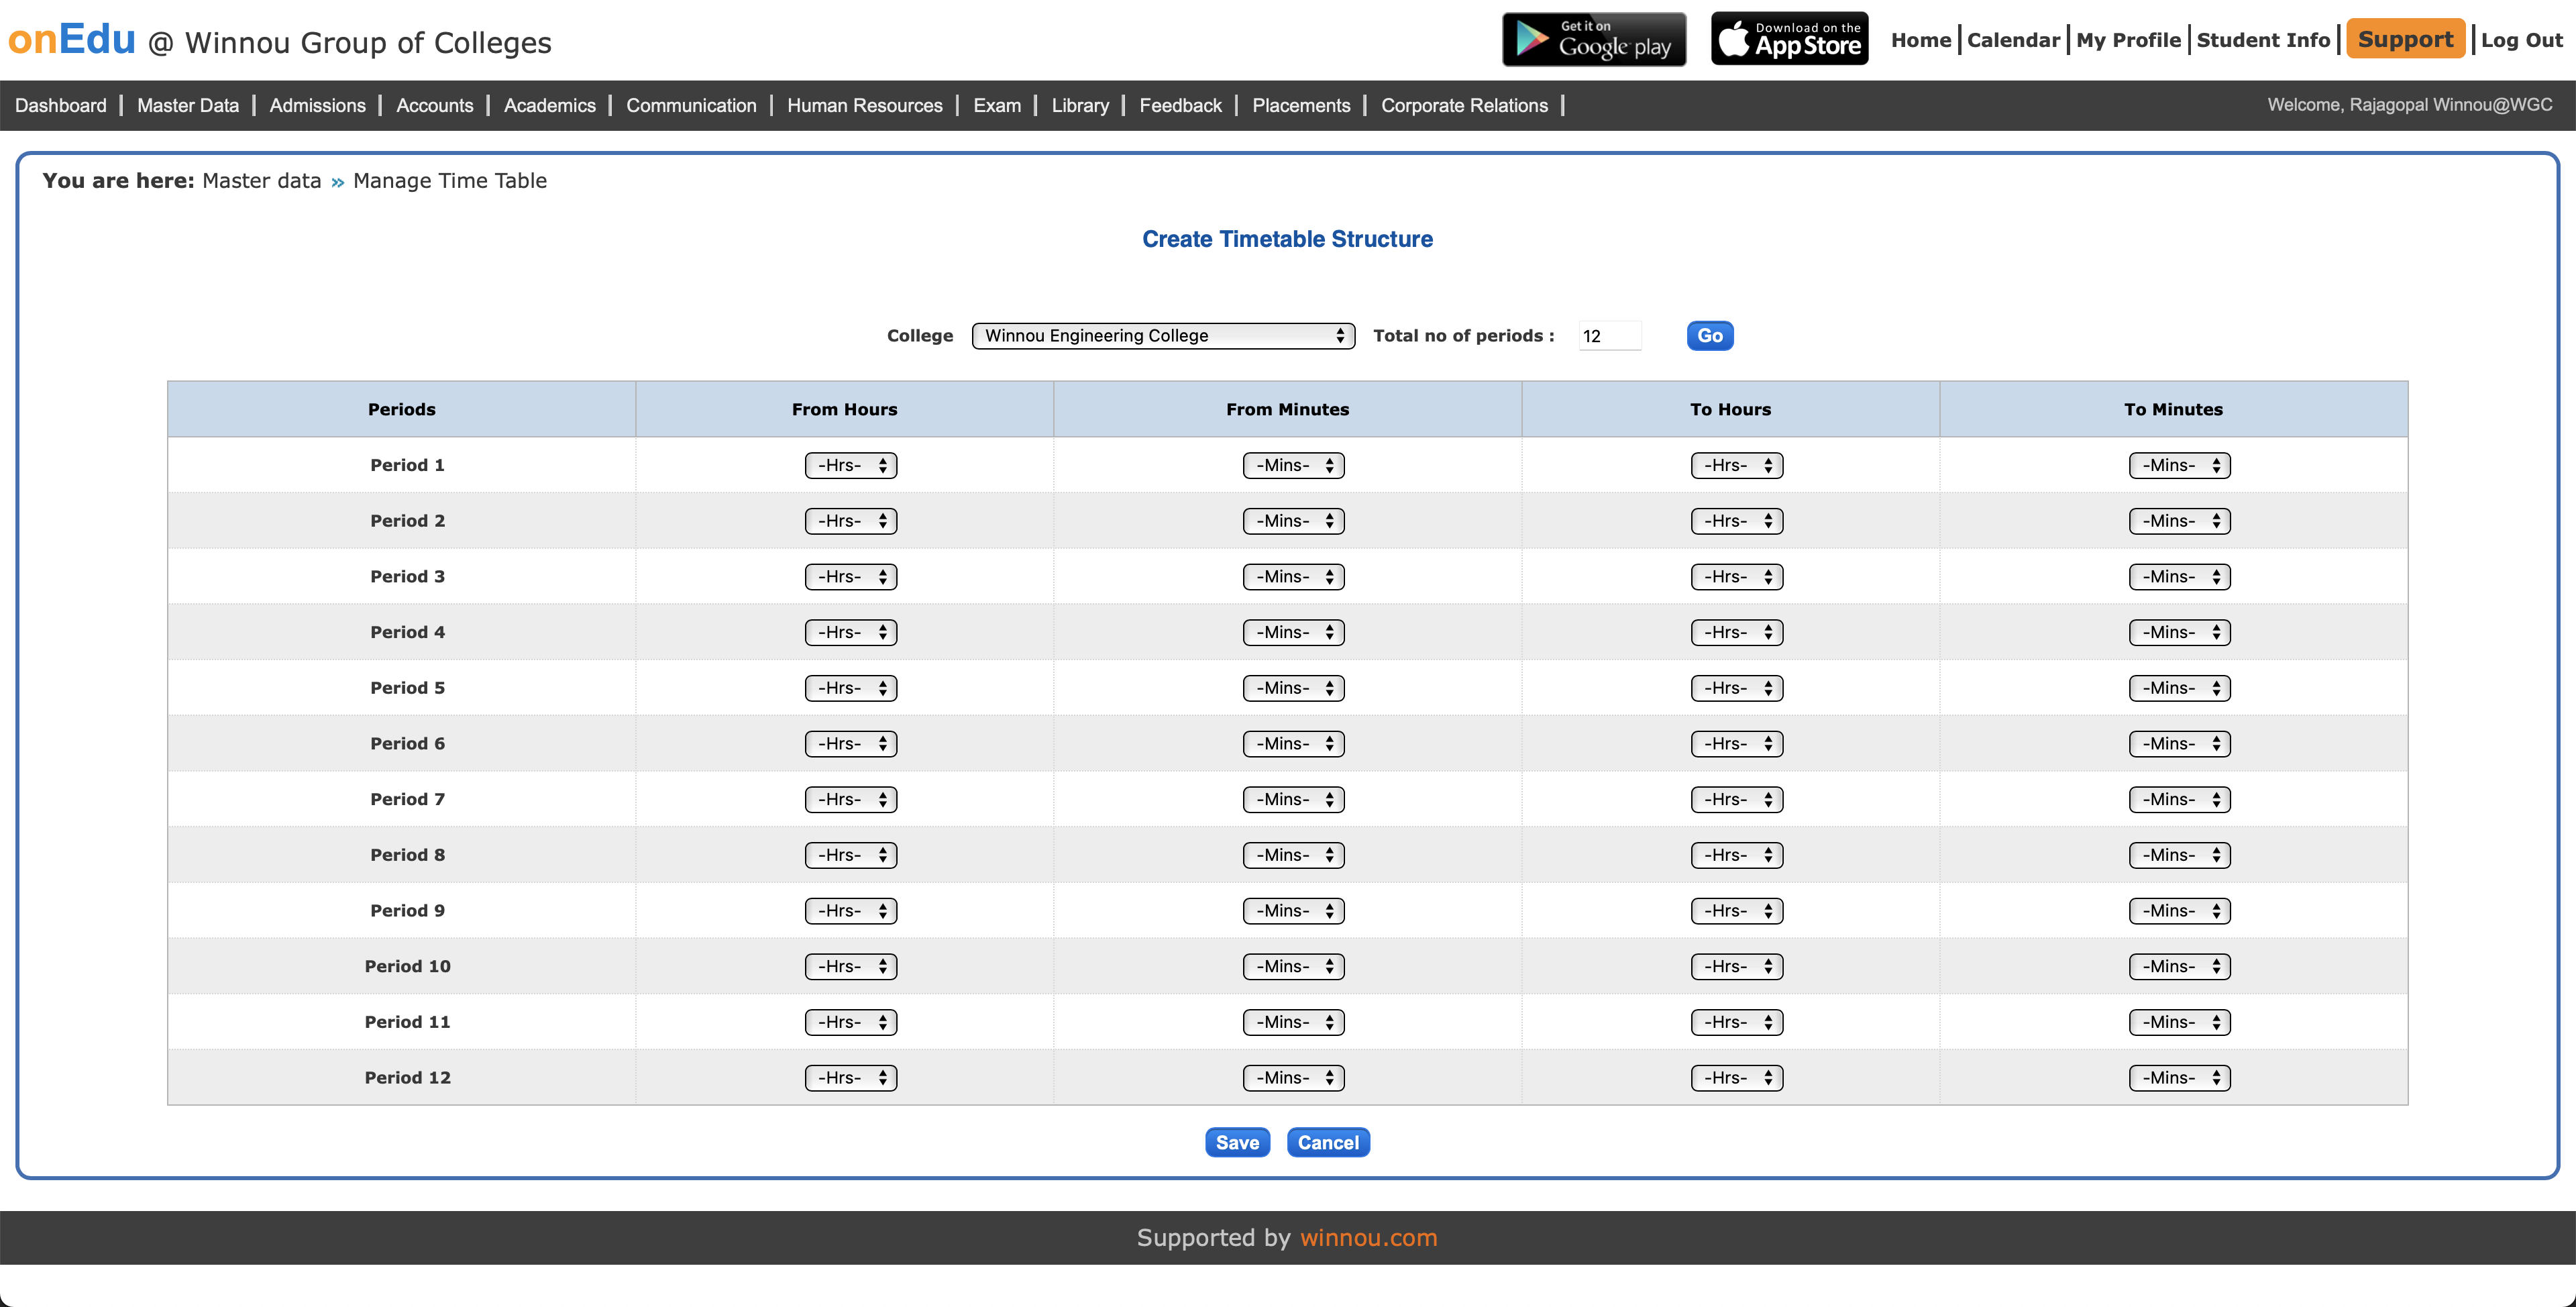
Task: Click the App Store download badge
Action: pyautogui.click(x=1789, y=40)
